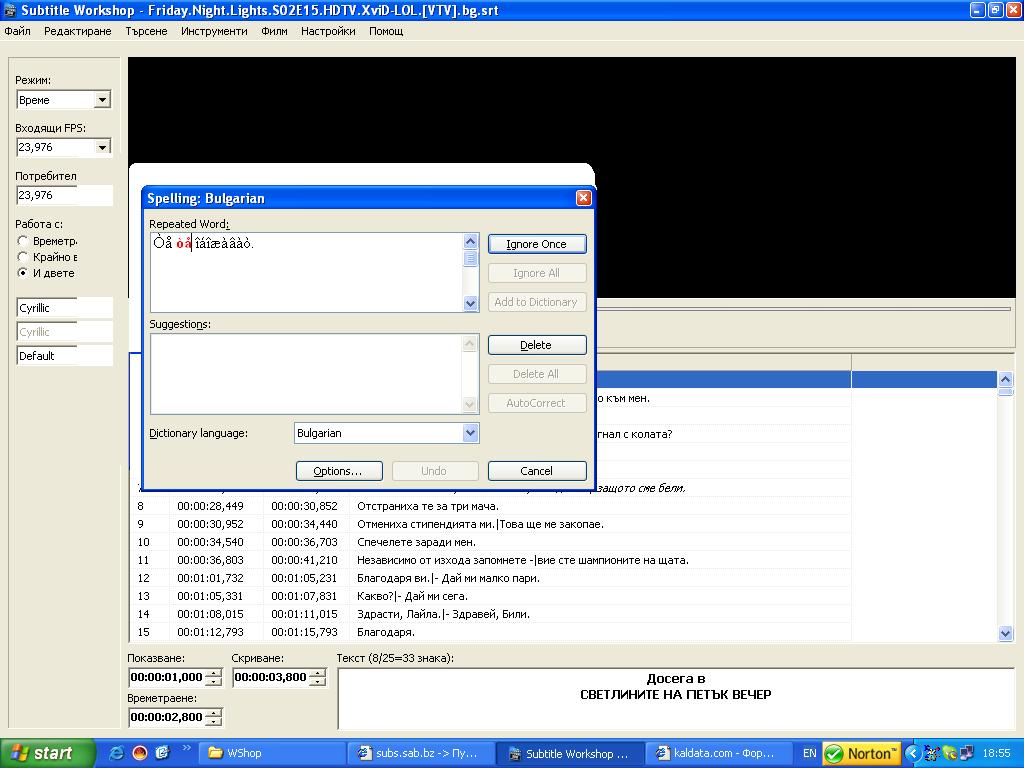Open the Филм menu

[274, 31]
